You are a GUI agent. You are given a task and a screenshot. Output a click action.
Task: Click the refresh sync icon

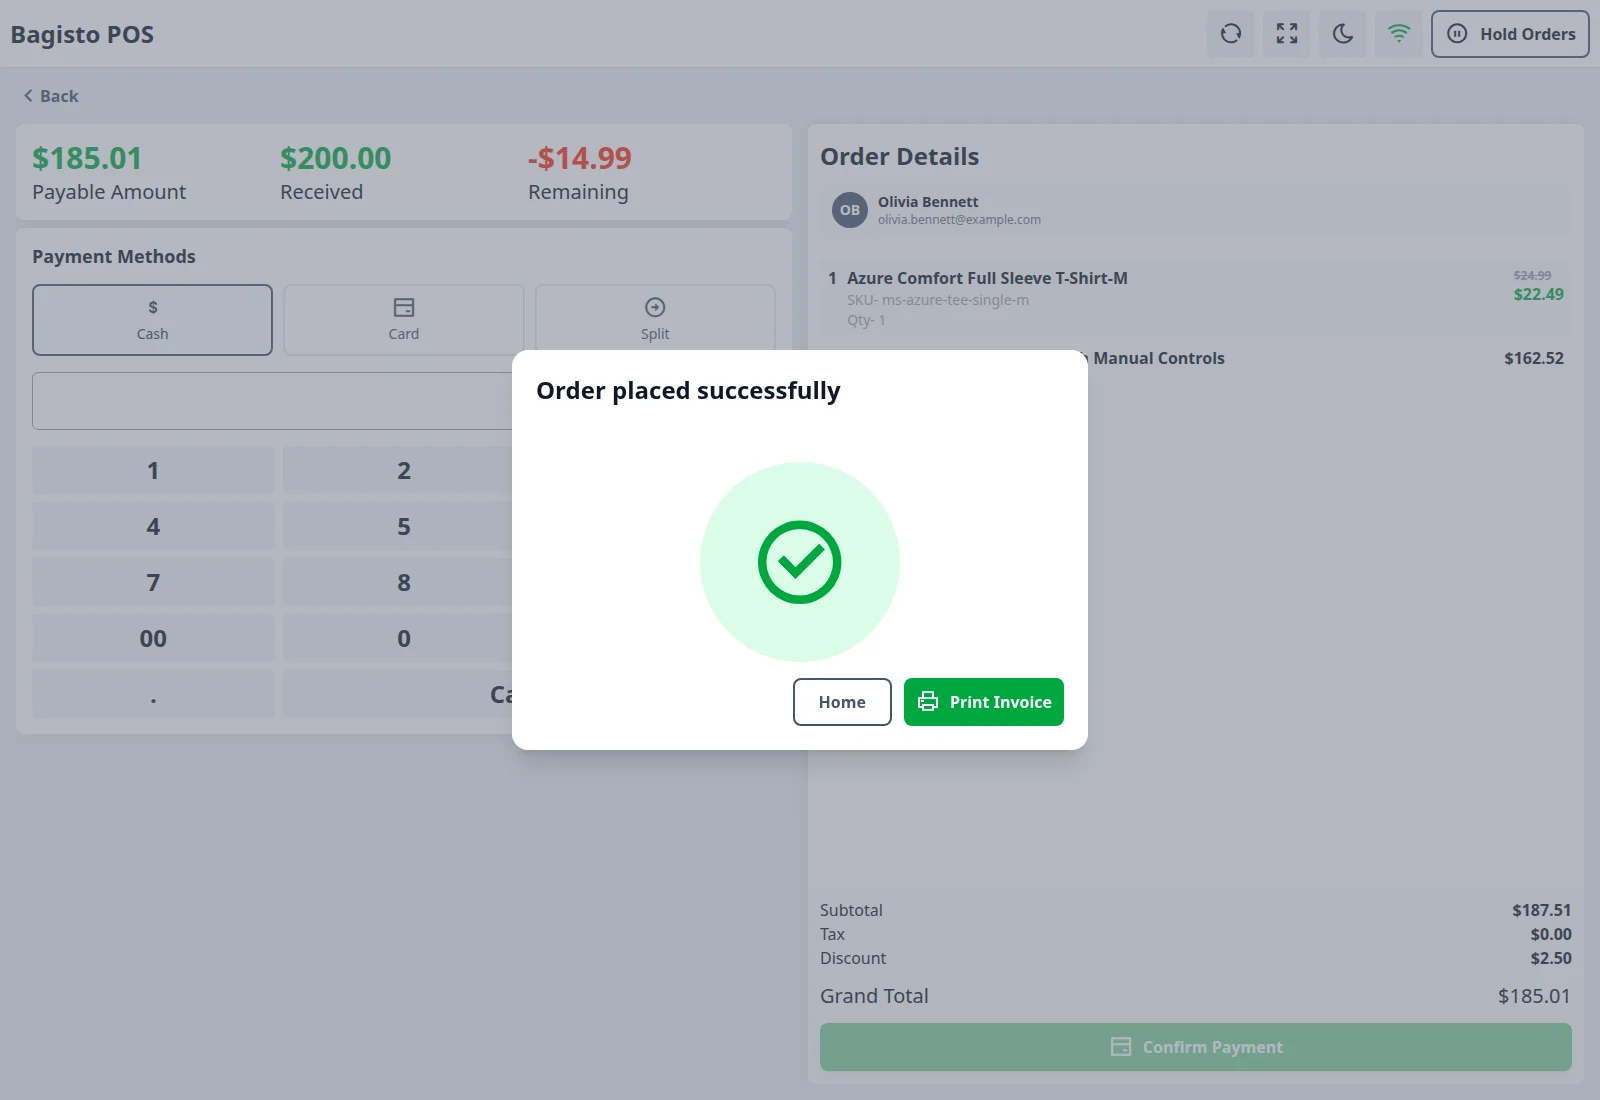pos(1231,34)
